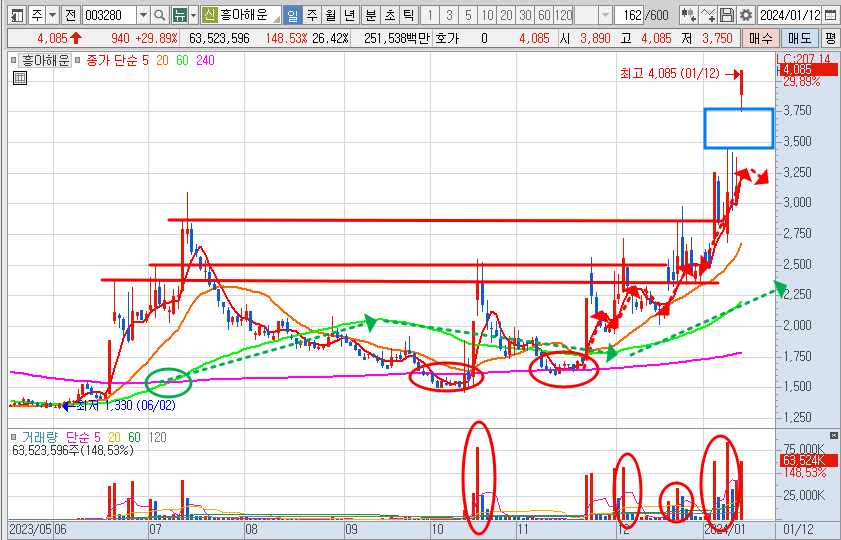Select the 년 yearly chart period
Screen dimensions: 841x540
click(x=350, y=15)
